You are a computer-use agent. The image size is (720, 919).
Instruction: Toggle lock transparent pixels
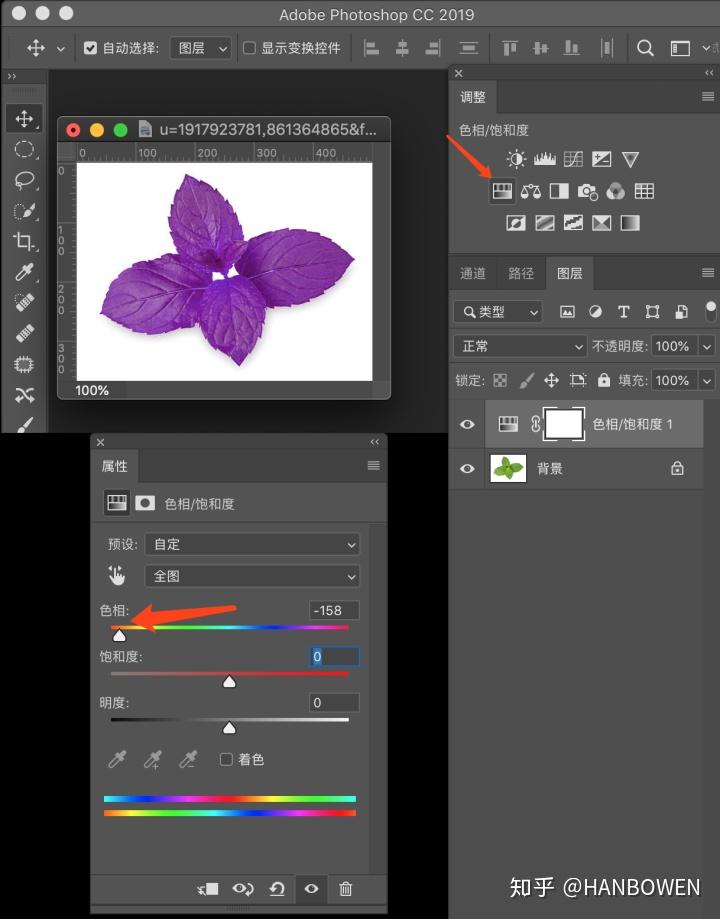(500, 380)
